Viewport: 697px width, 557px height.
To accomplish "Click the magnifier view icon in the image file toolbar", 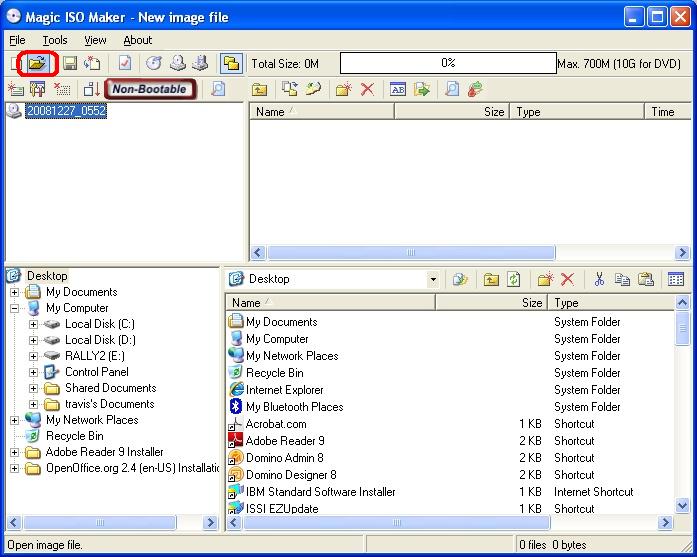I will 452,89.
